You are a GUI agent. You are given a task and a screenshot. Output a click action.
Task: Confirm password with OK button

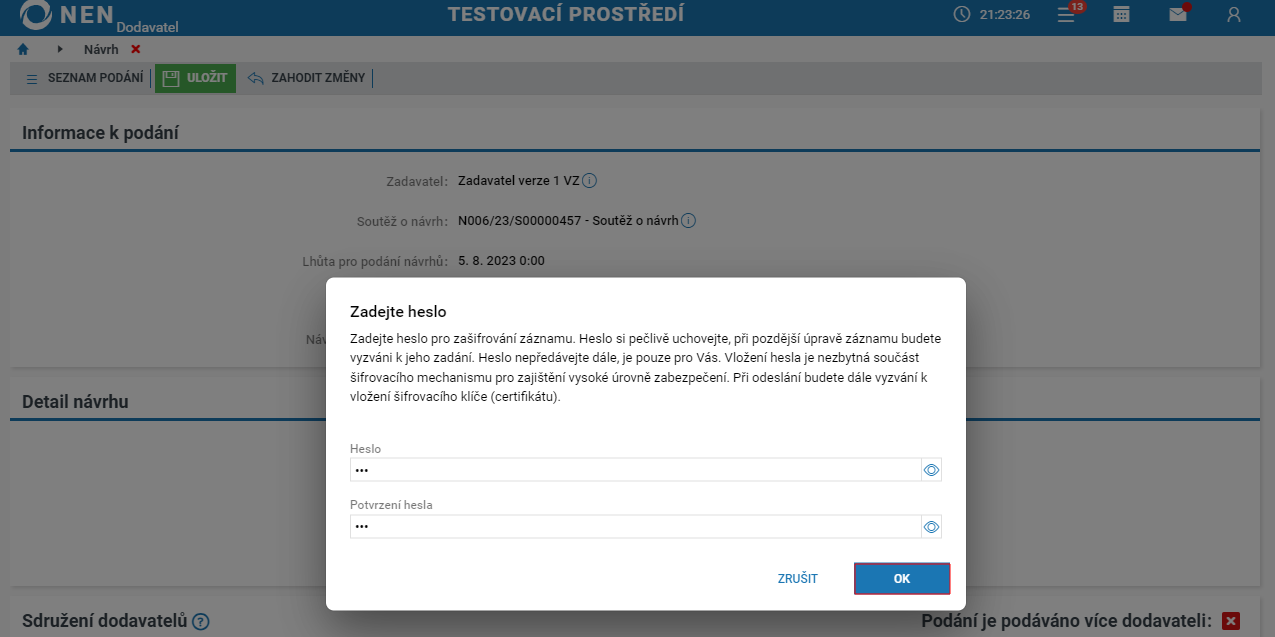(x=901, y=579)
